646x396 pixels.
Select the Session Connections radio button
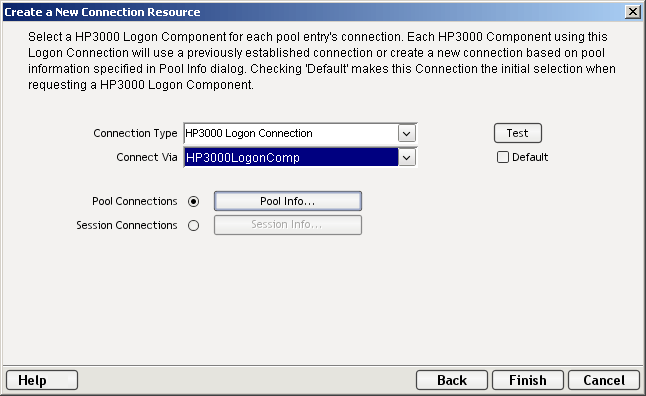(x=193, y=225)
